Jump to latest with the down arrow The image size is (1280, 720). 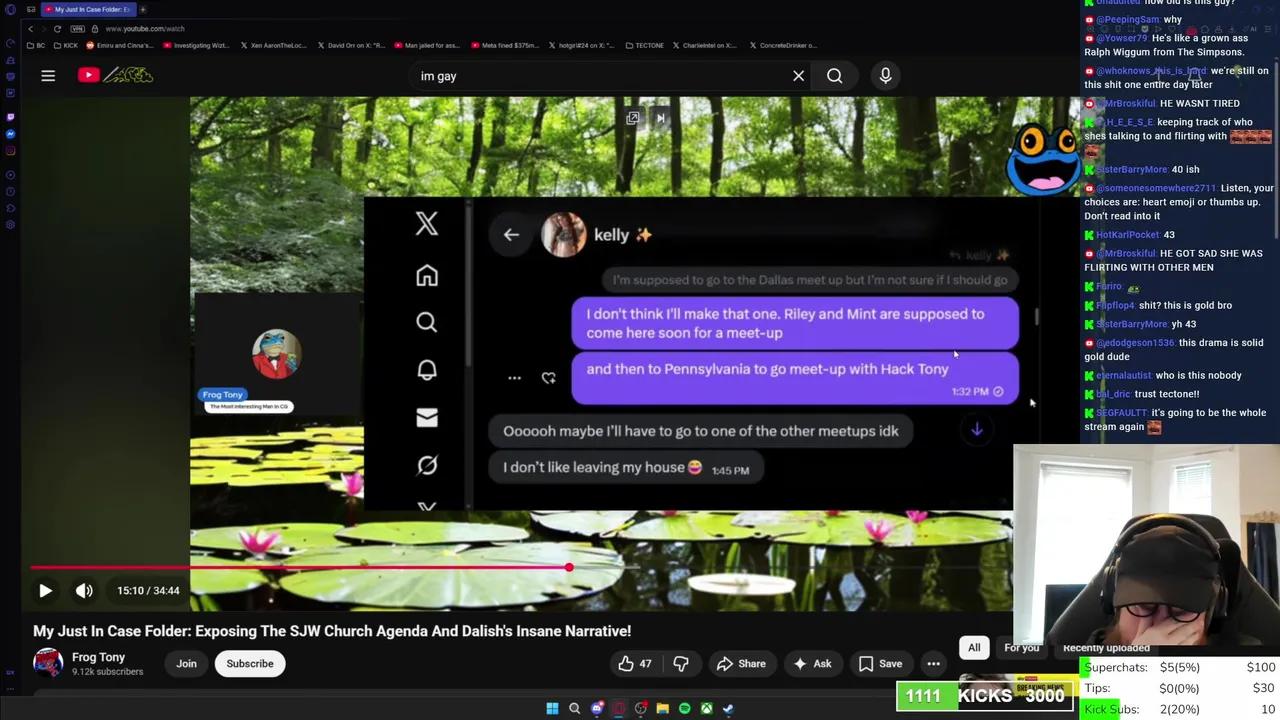coord(977,429)
